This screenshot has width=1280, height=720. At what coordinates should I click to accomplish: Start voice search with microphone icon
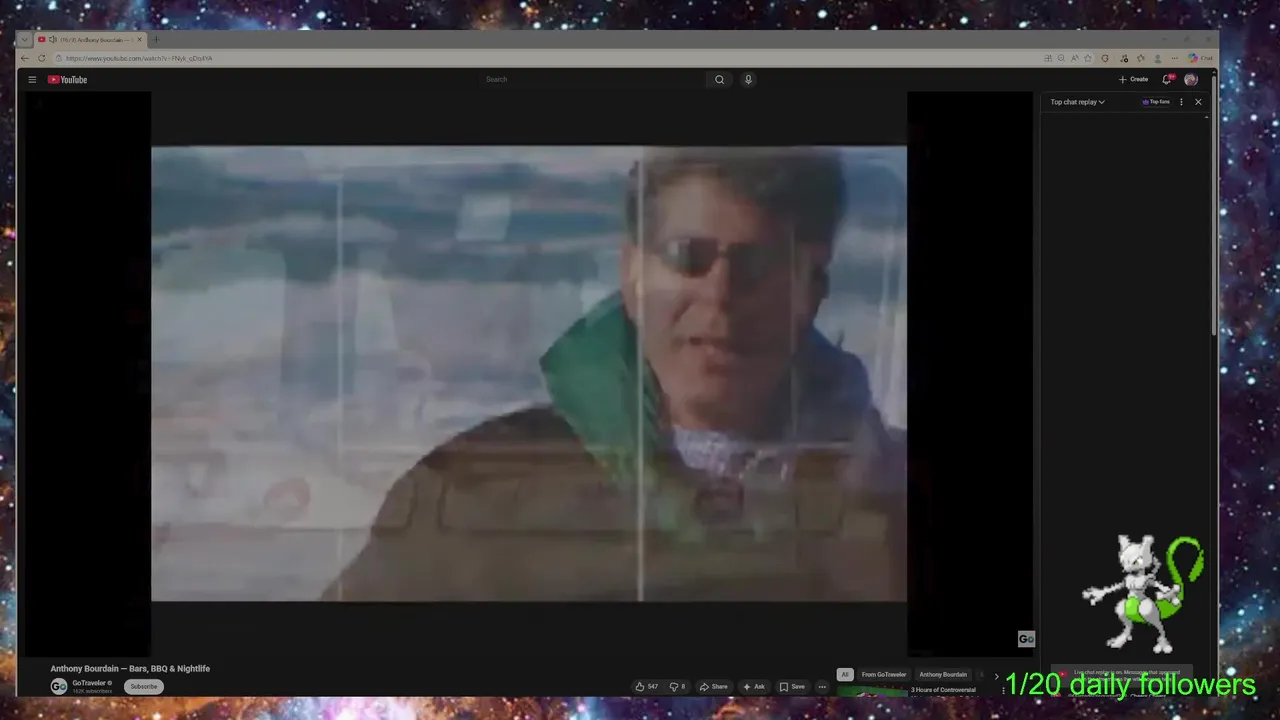[x=748, y=79]
